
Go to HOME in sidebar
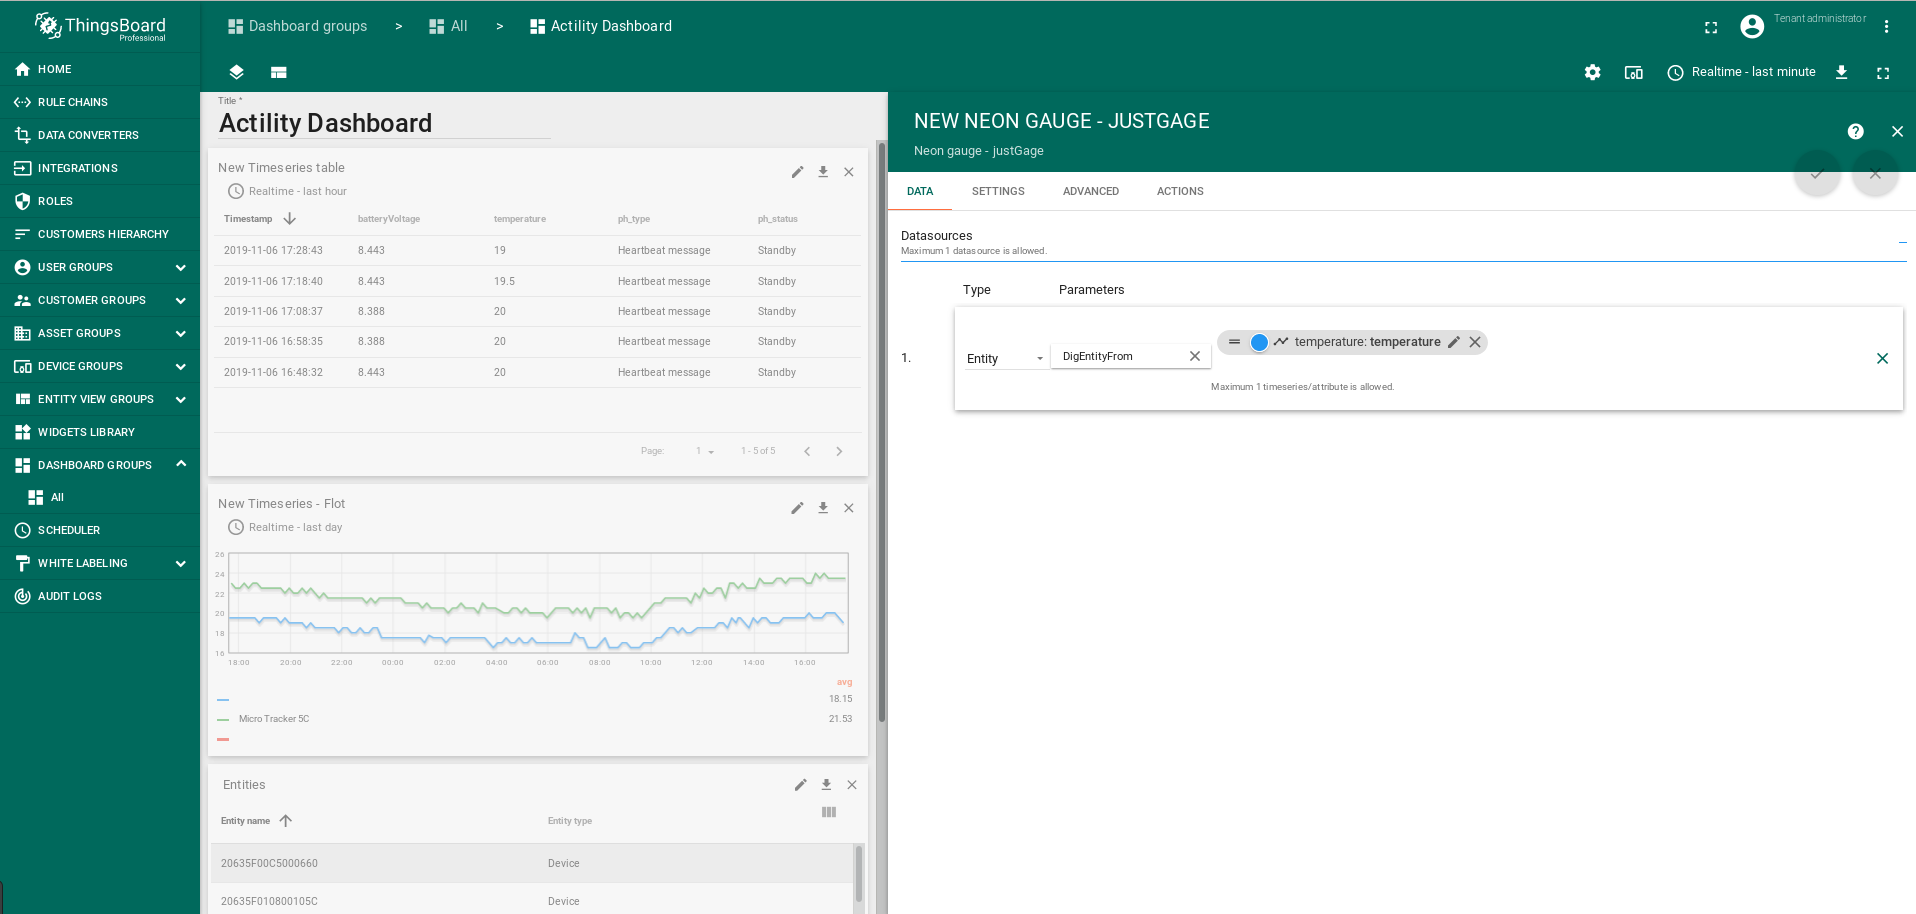(x=100, y=69)
